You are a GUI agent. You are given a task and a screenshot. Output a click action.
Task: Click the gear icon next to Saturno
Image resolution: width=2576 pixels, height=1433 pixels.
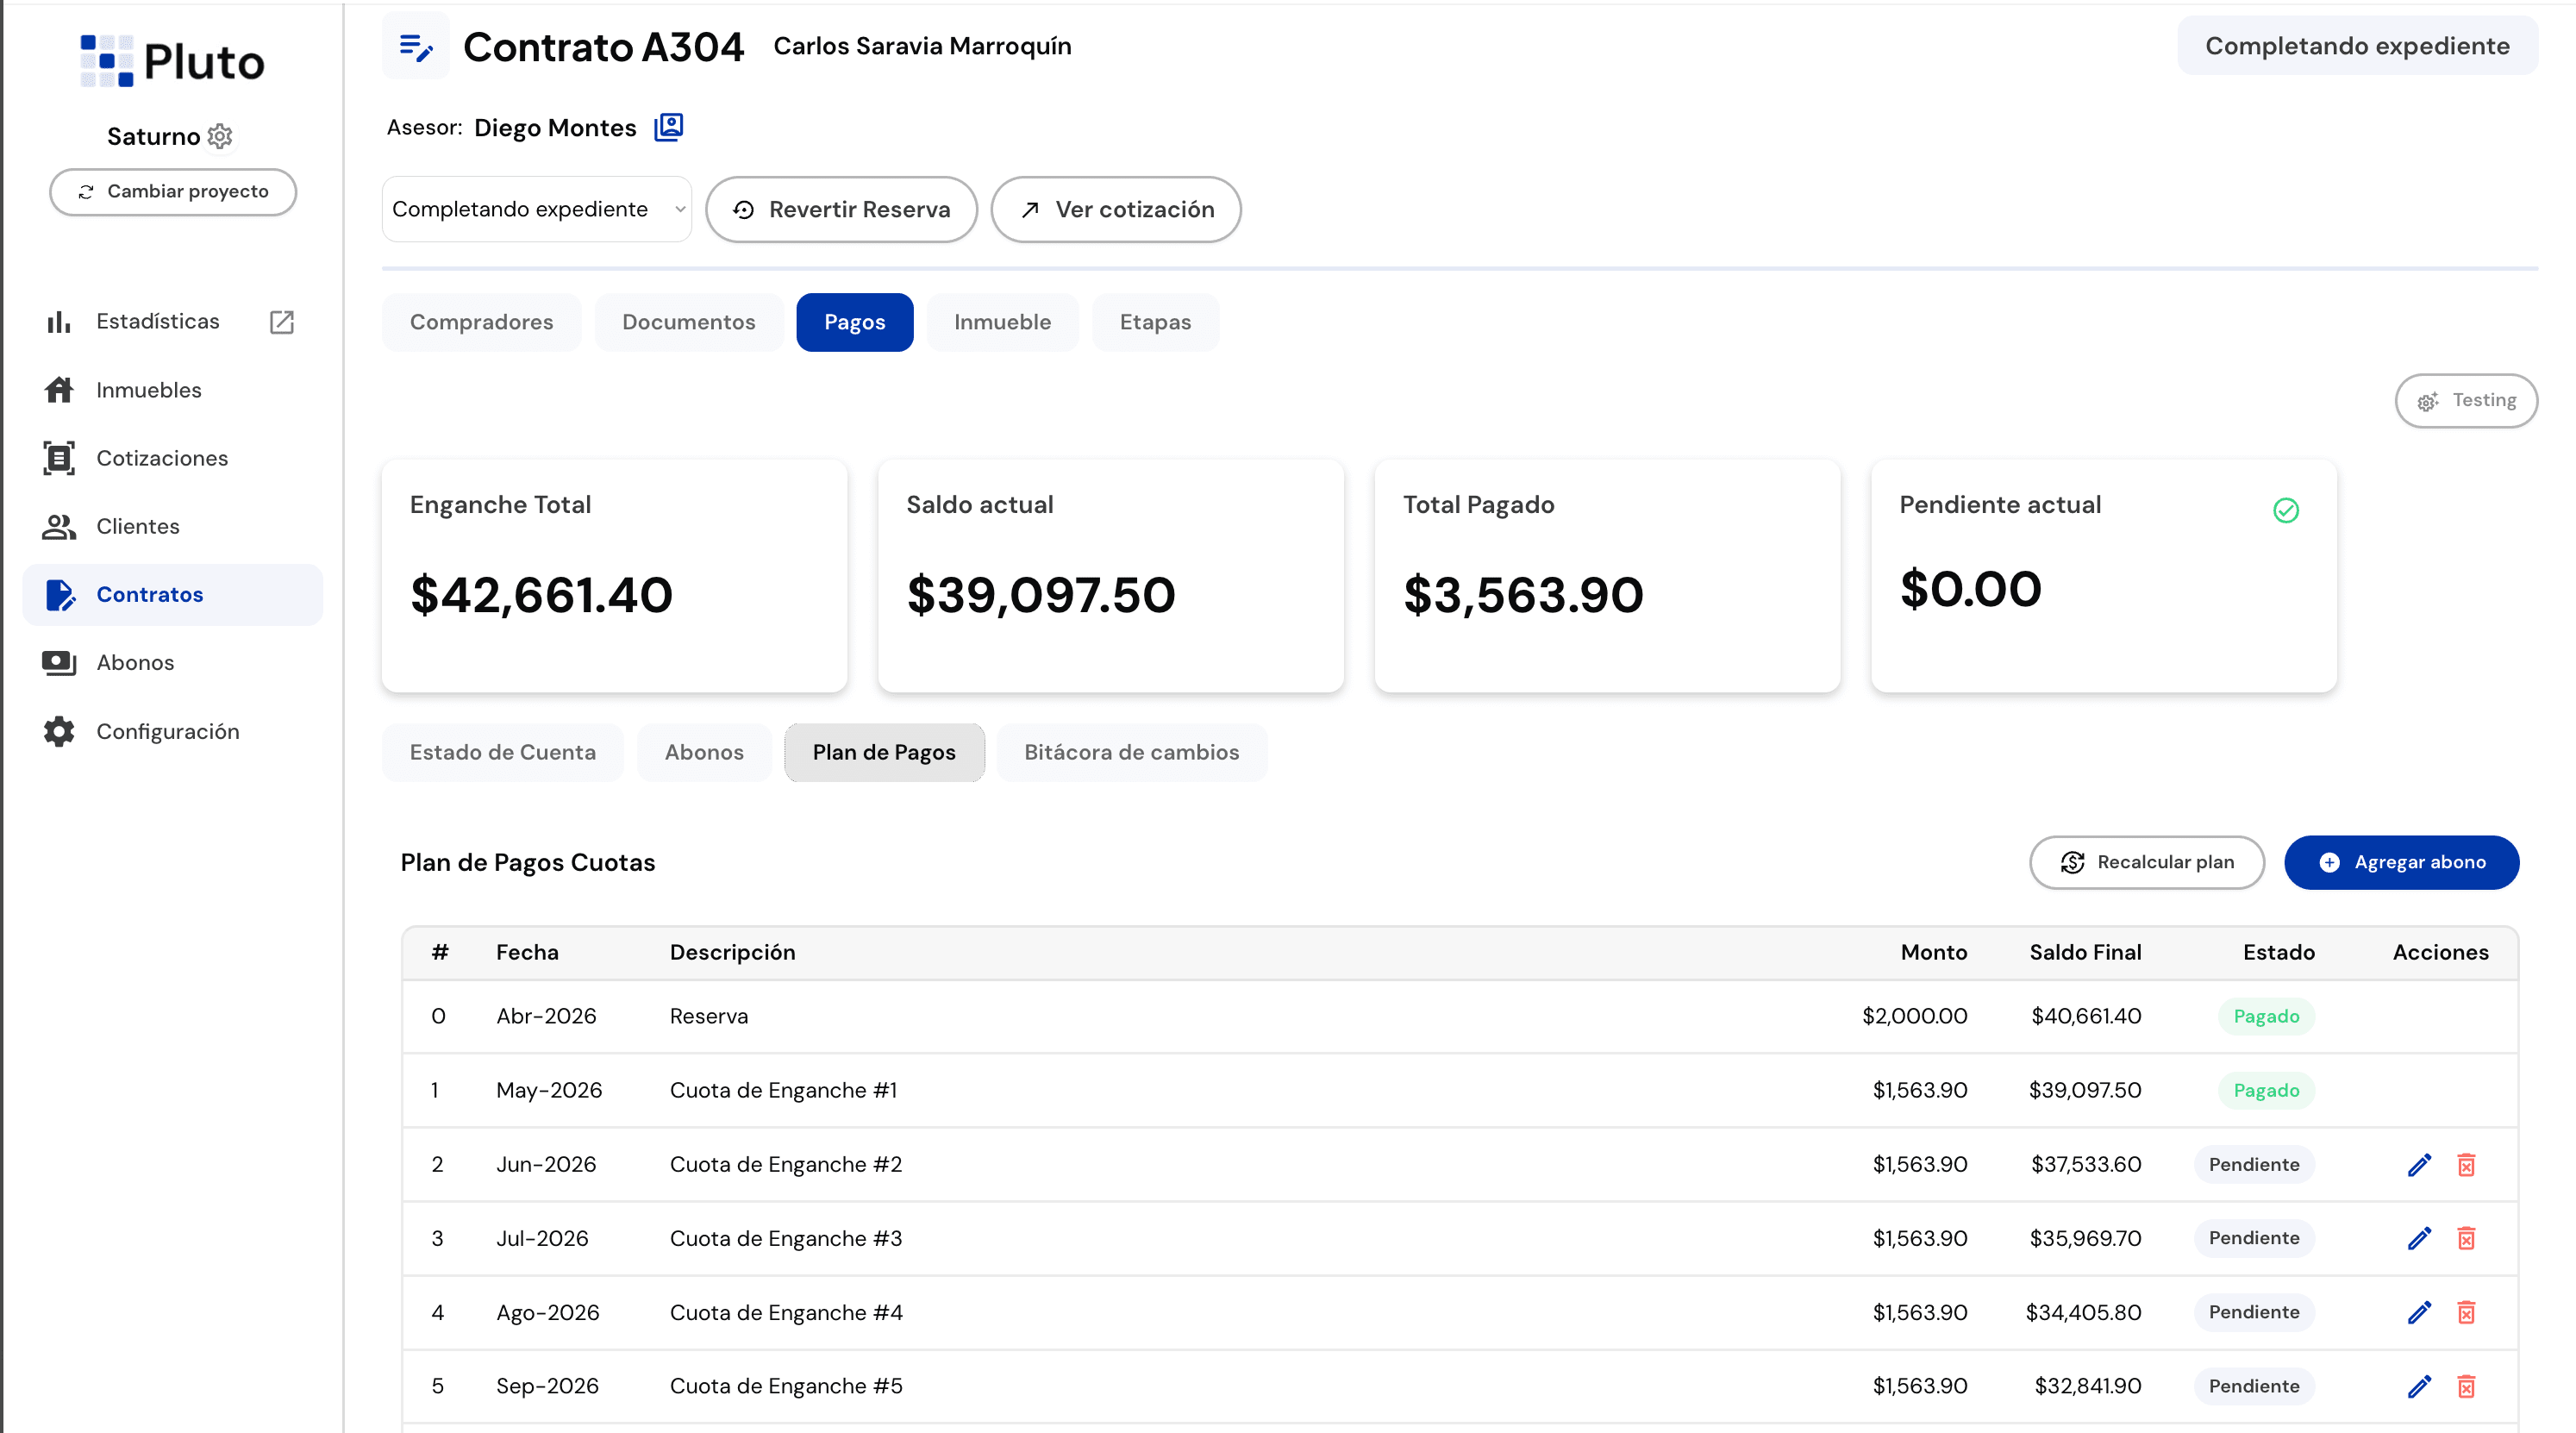[x=220, y=136]
